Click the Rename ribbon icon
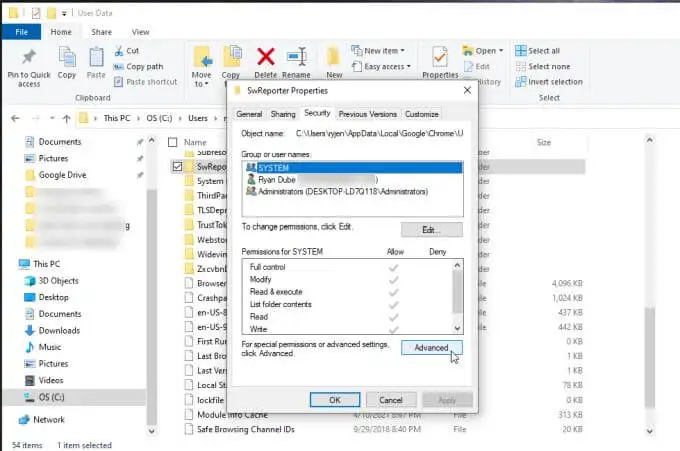680x451 pixels. (297, 56)
